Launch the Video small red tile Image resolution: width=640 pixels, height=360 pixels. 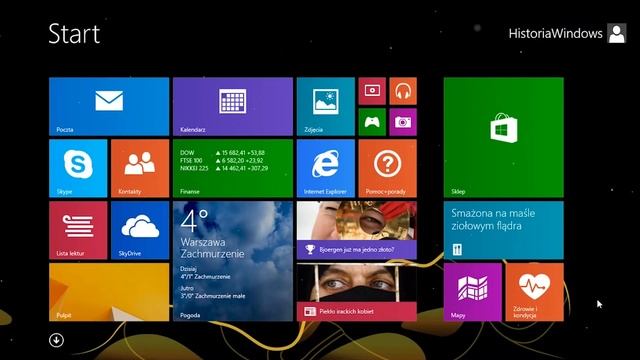tap(372, 91)
